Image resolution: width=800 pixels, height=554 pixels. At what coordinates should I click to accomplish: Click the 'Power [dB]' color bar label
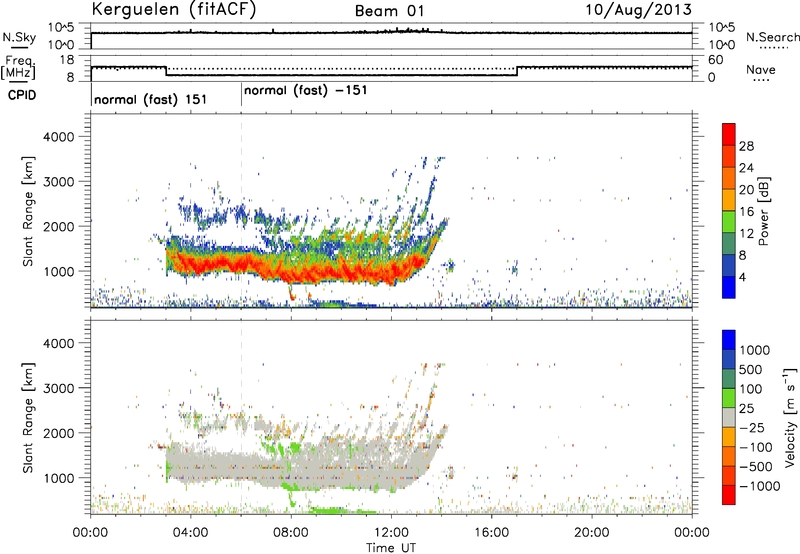763,211
